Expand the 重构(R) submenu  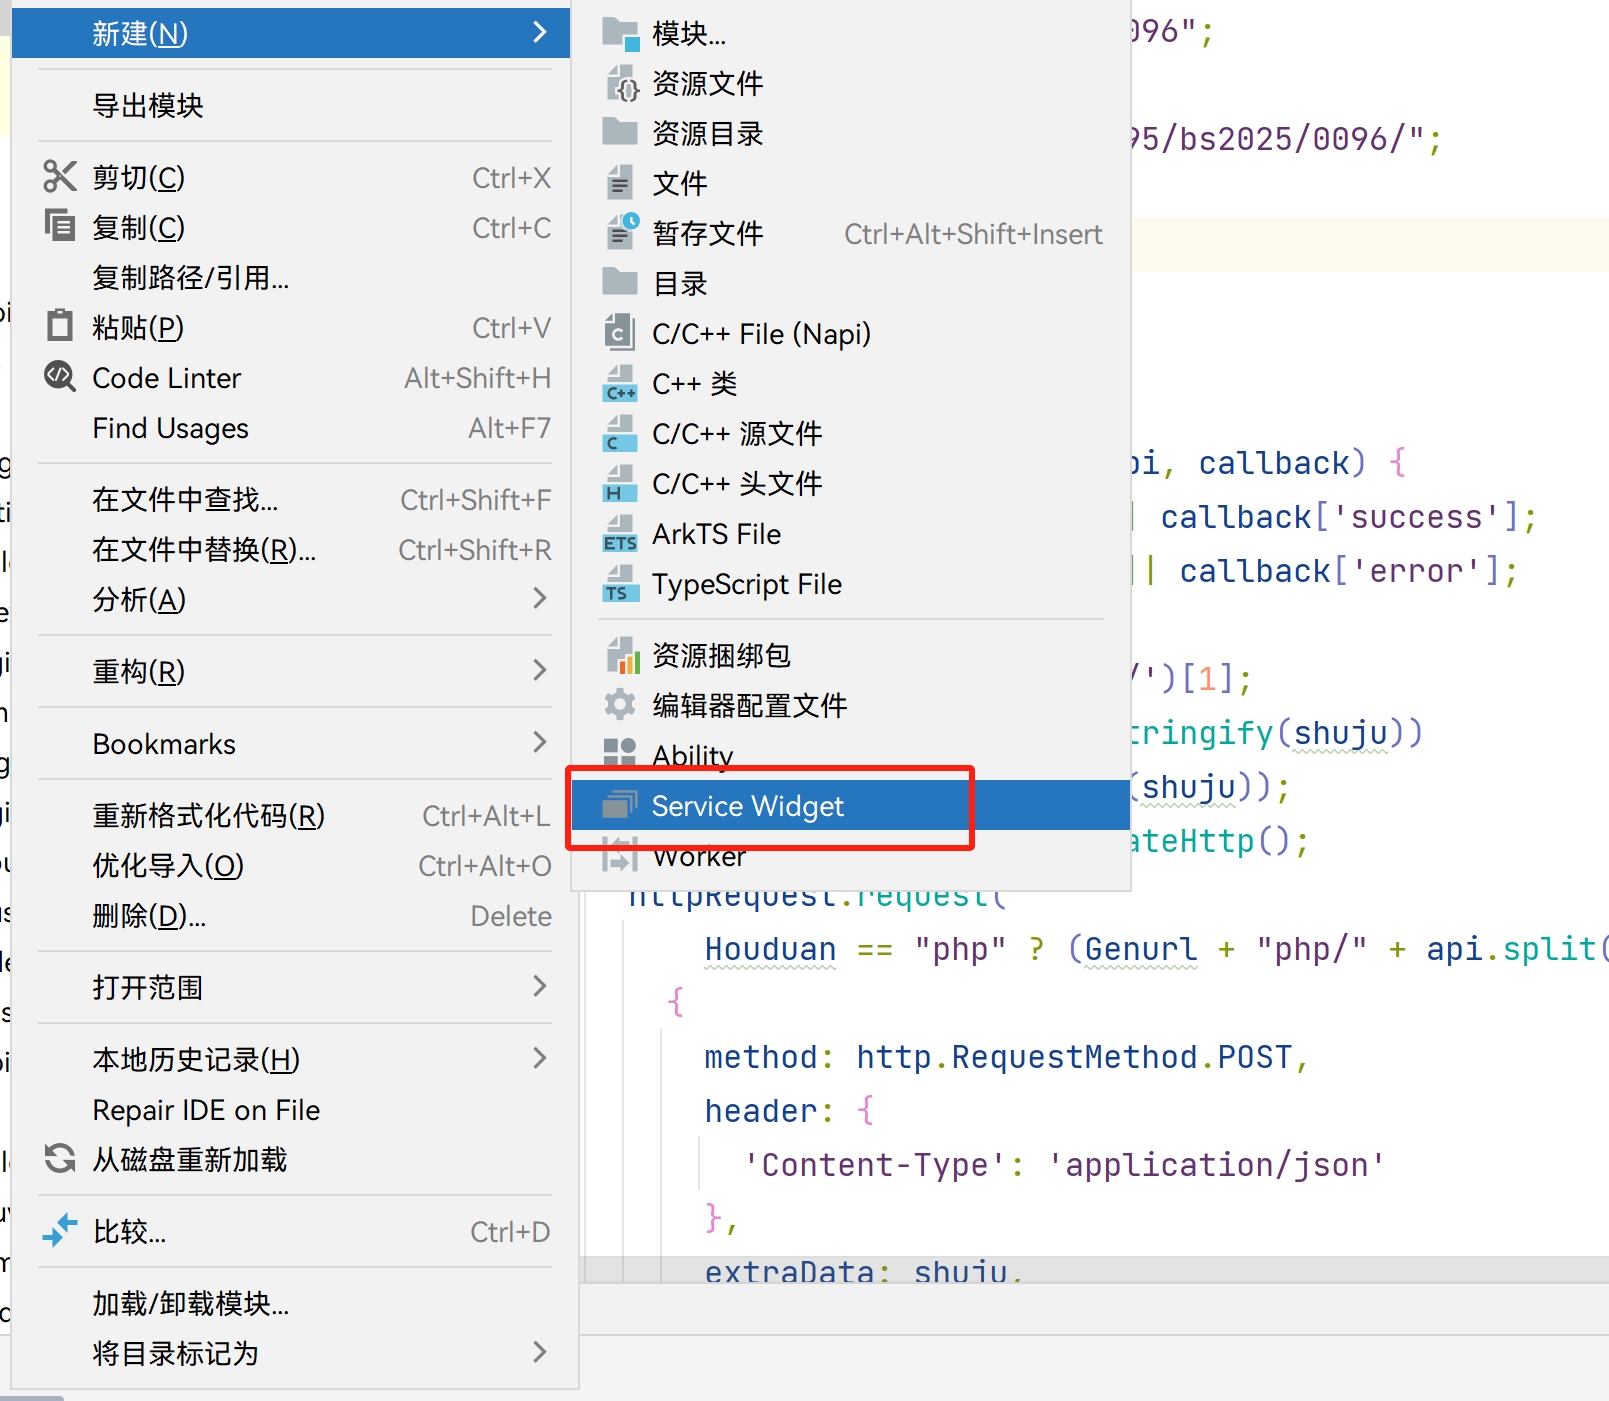coord(138,671)
